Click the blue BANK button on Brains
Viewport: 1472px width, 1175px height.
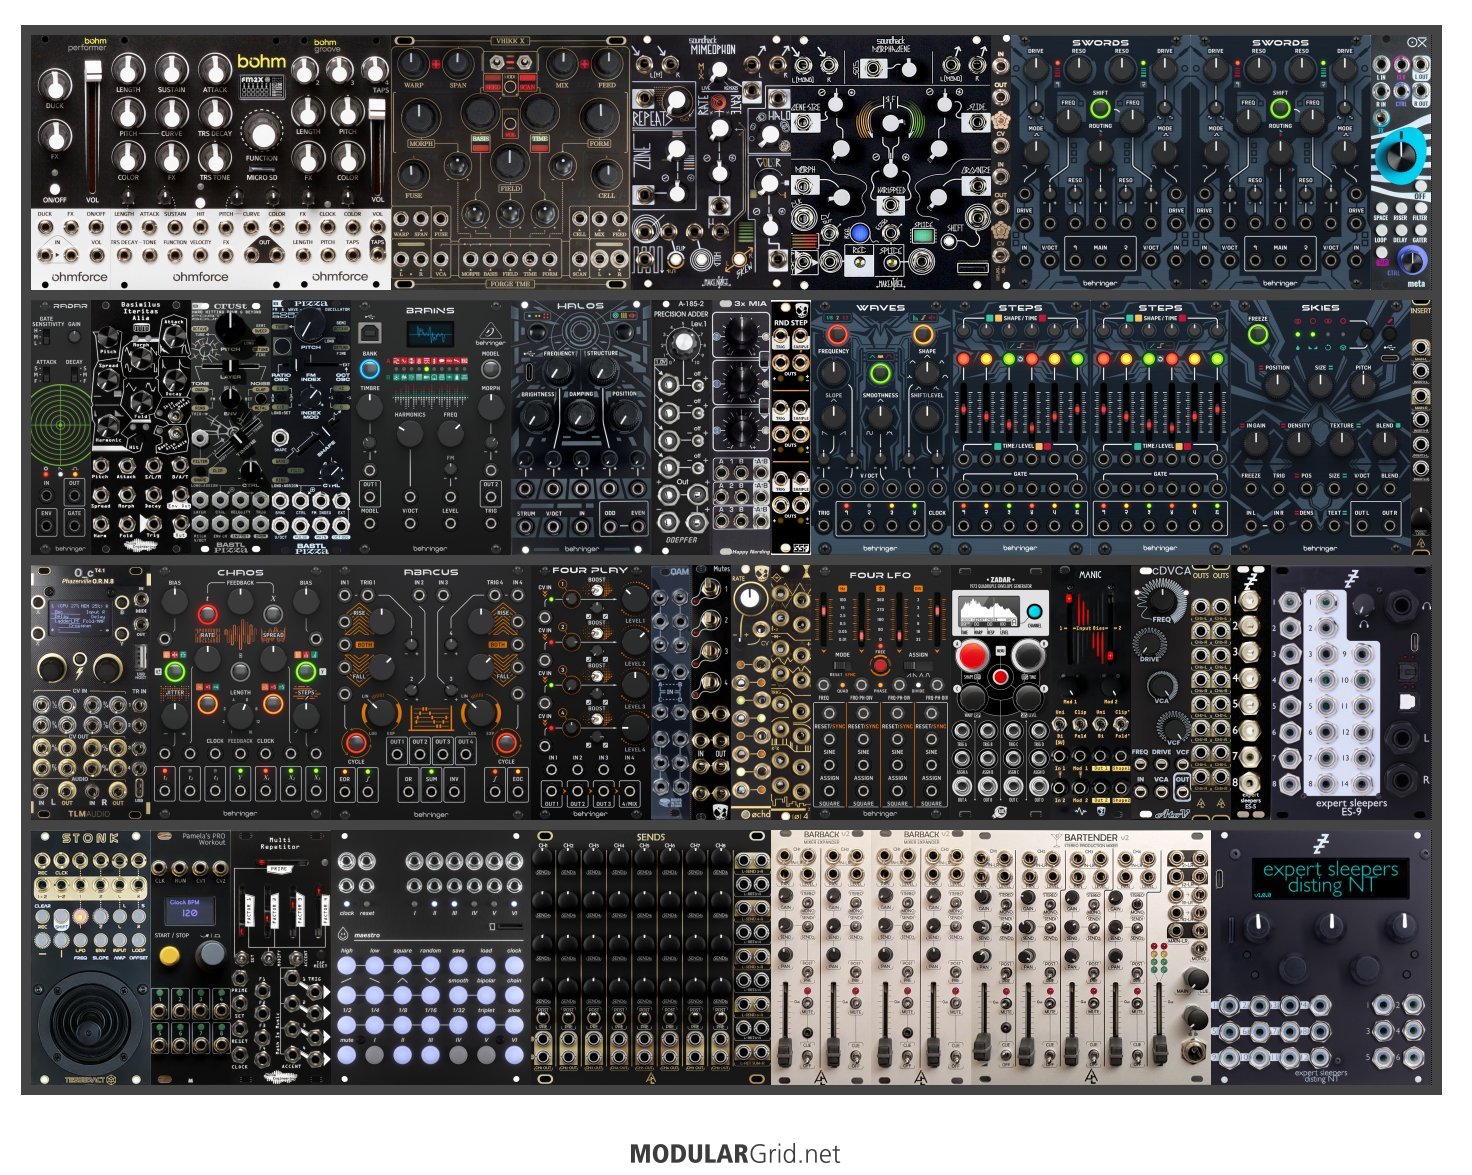pos(370,369)
